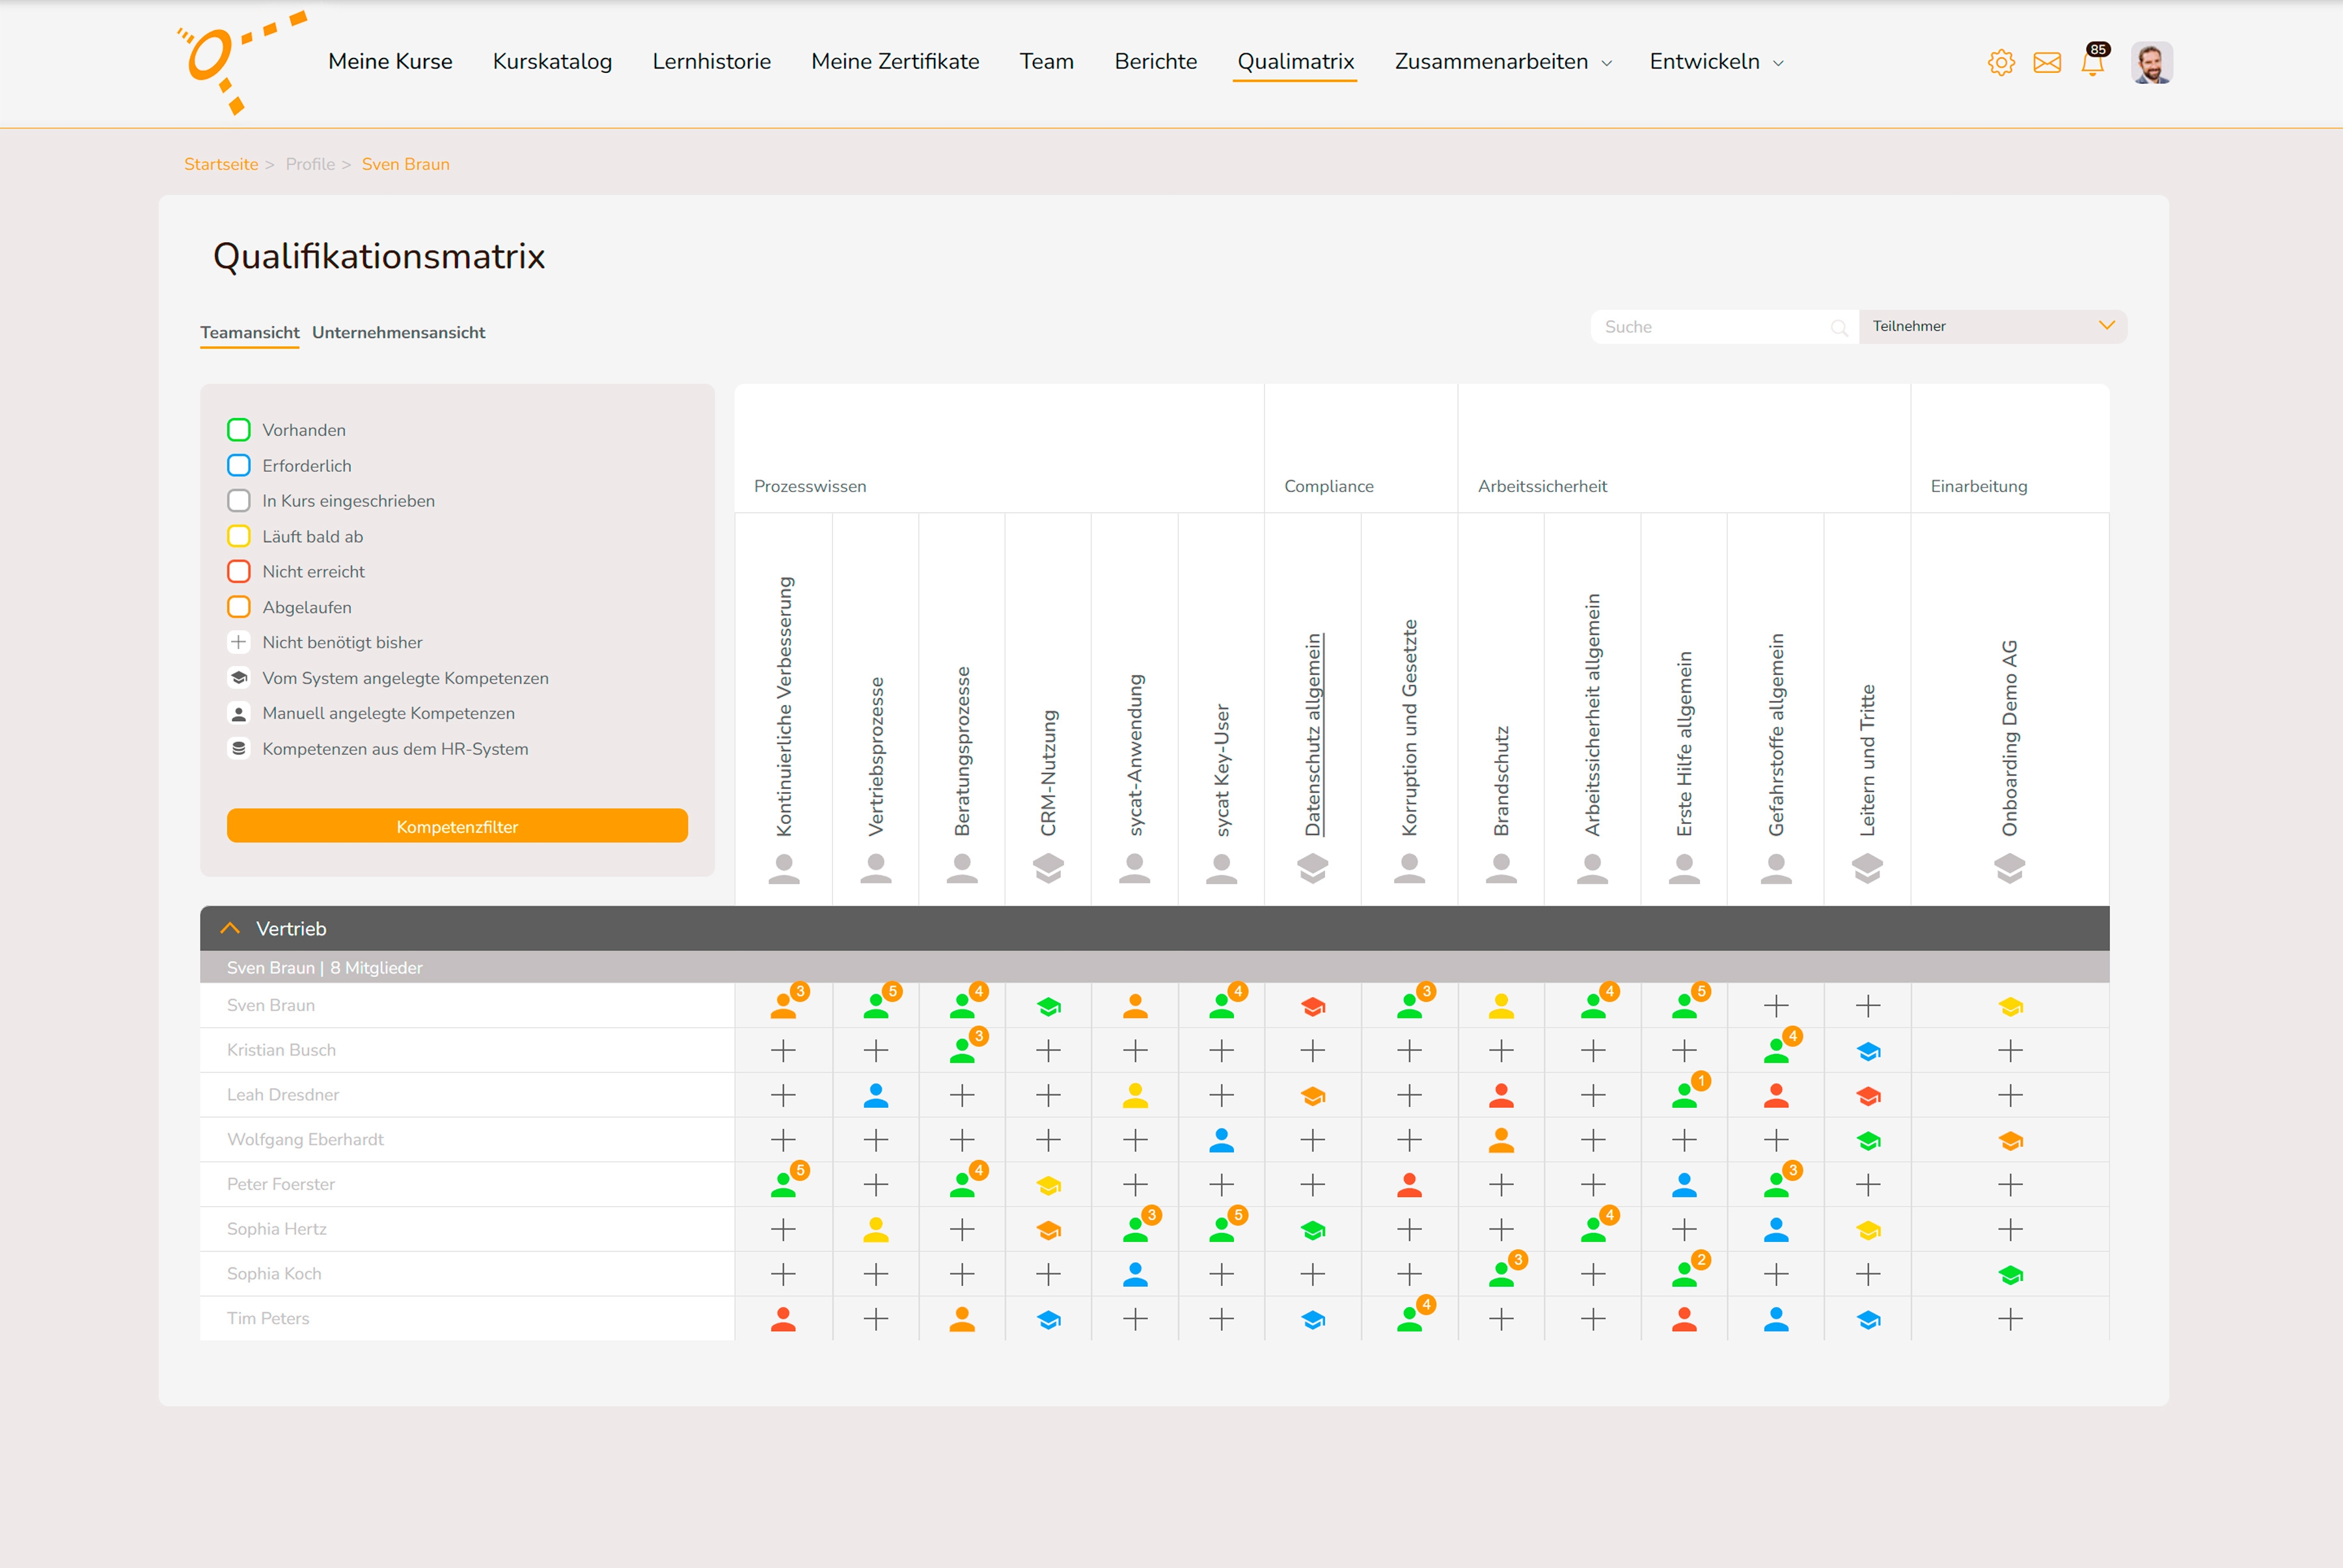
Task: Toggle the Vorhanden legend checkbox
Action: [x=238, y=430]
